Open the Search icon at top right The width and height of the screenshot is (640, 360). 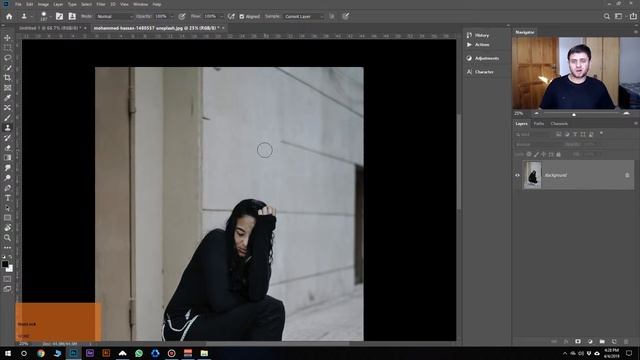coord(607,16)
